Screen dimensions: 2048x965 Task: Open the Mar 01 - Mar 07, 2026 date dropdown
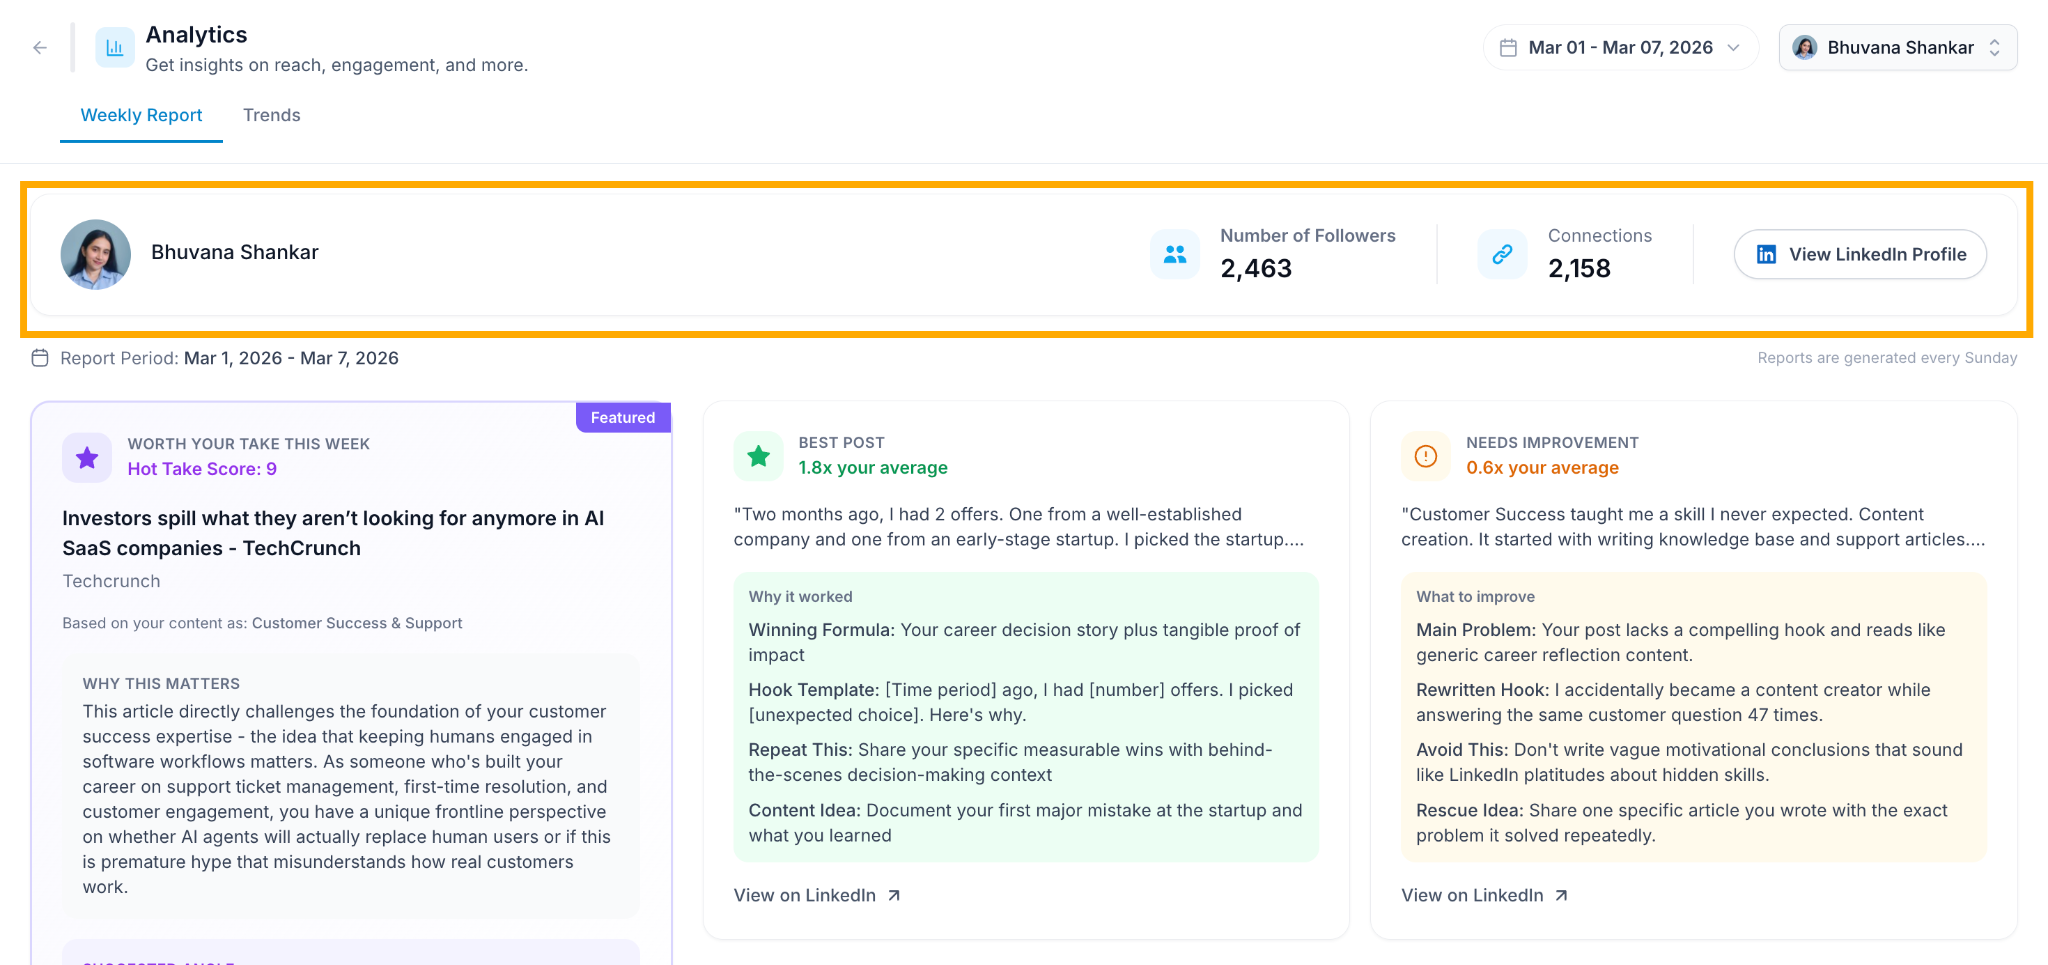(1621, 48)
